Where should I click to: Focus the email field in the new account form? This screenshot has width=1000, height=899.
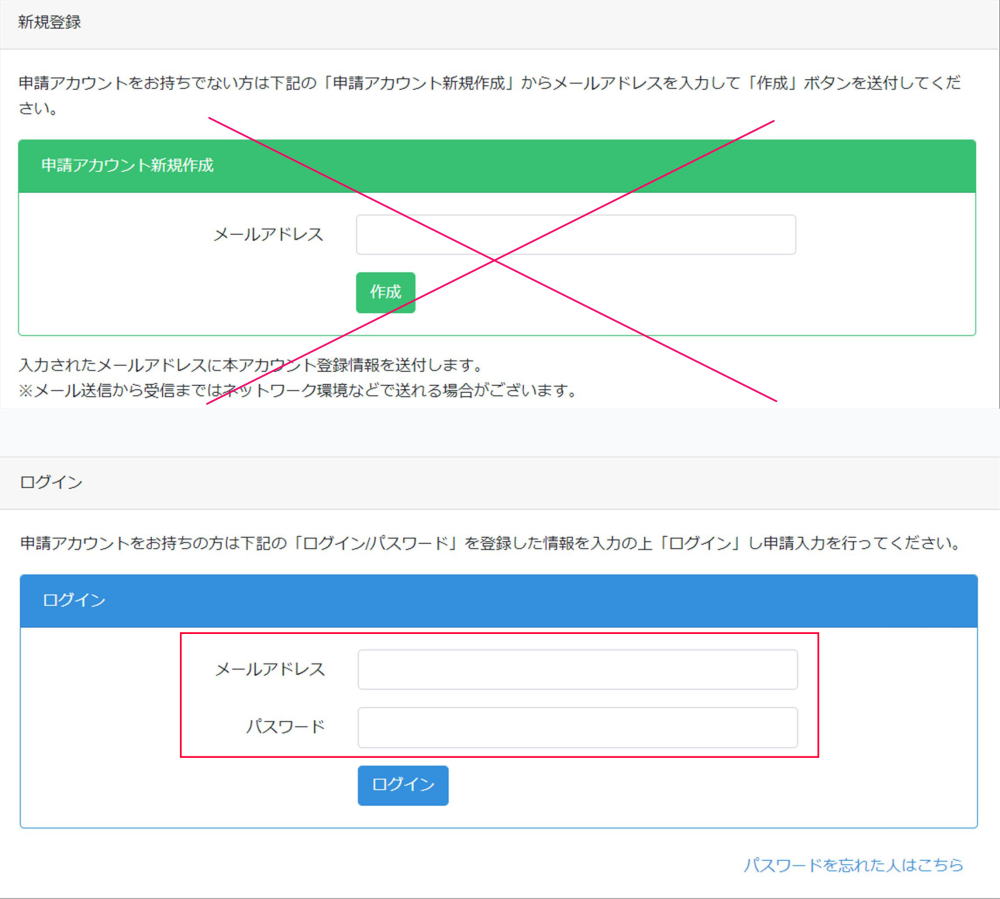(x=575, y=235)
